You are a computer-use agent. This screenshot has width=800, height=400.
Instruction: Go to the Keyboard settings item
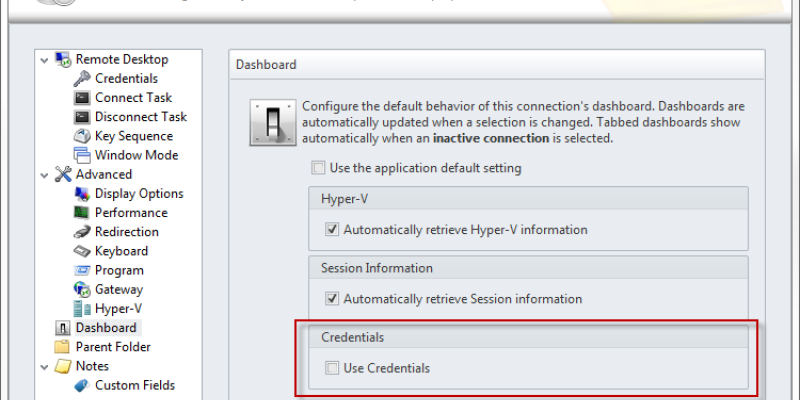click(121, 251)
